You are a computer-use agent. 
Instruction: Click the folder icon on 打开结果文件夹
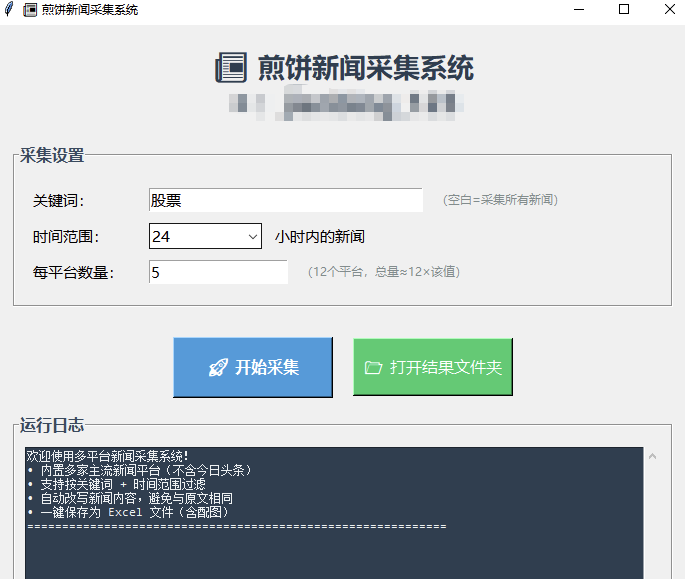[374, 367]
